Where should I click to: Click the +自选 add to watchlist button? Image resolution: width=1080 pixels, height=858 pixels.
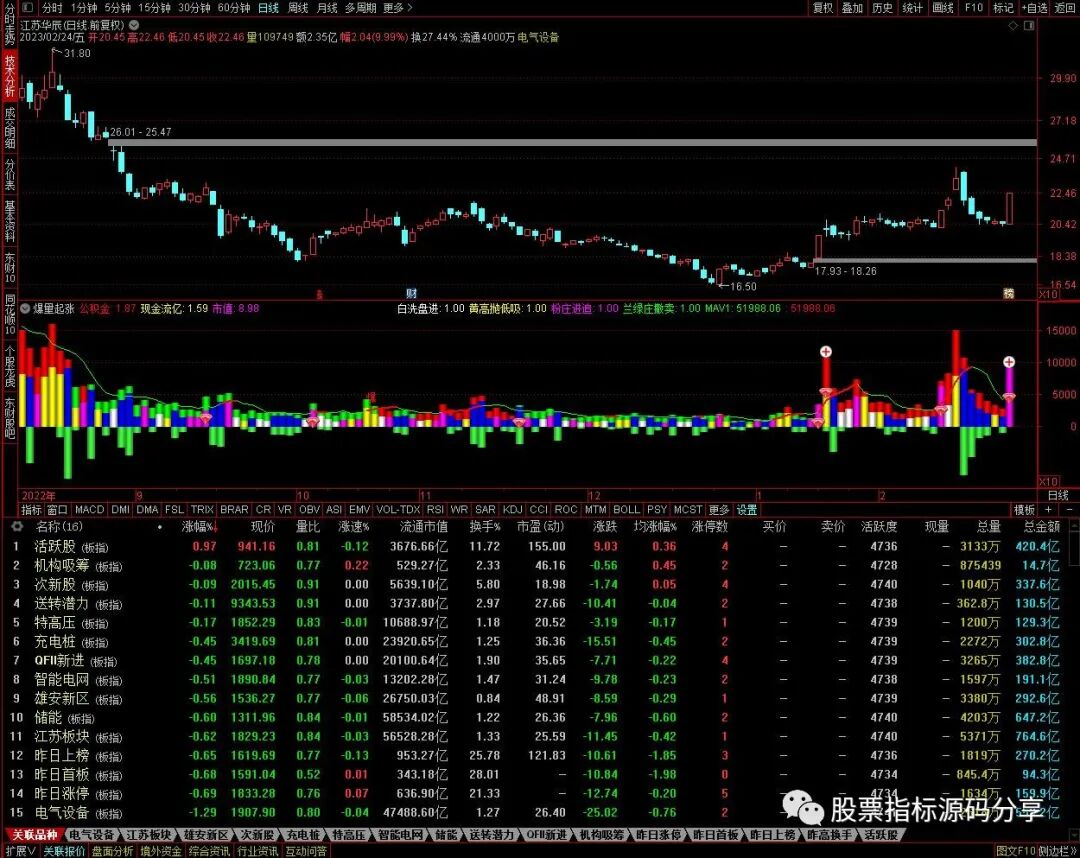click(x=1034, y=8)
